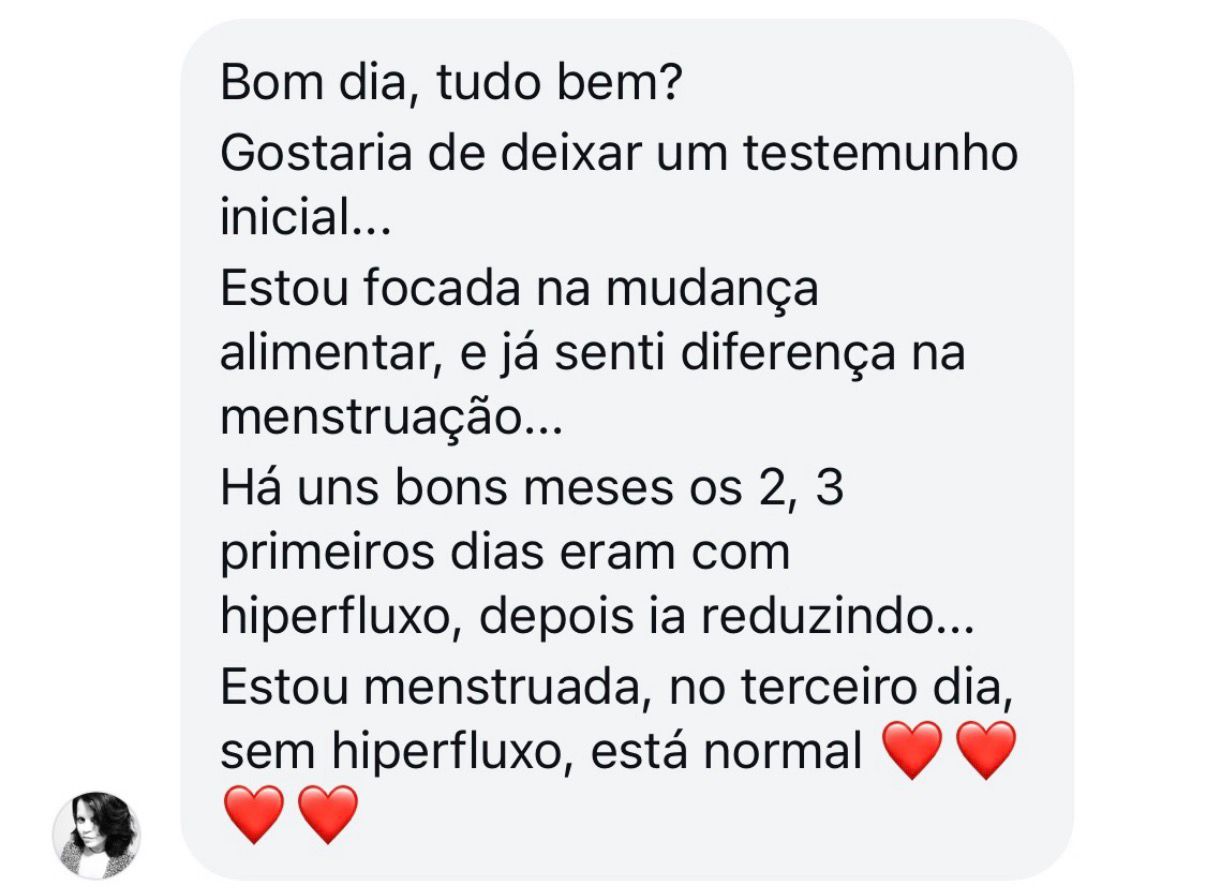This screenshot has height=896, width=1206.
Task: Click the right heart on the bottom row
Action: click(327, 814)
